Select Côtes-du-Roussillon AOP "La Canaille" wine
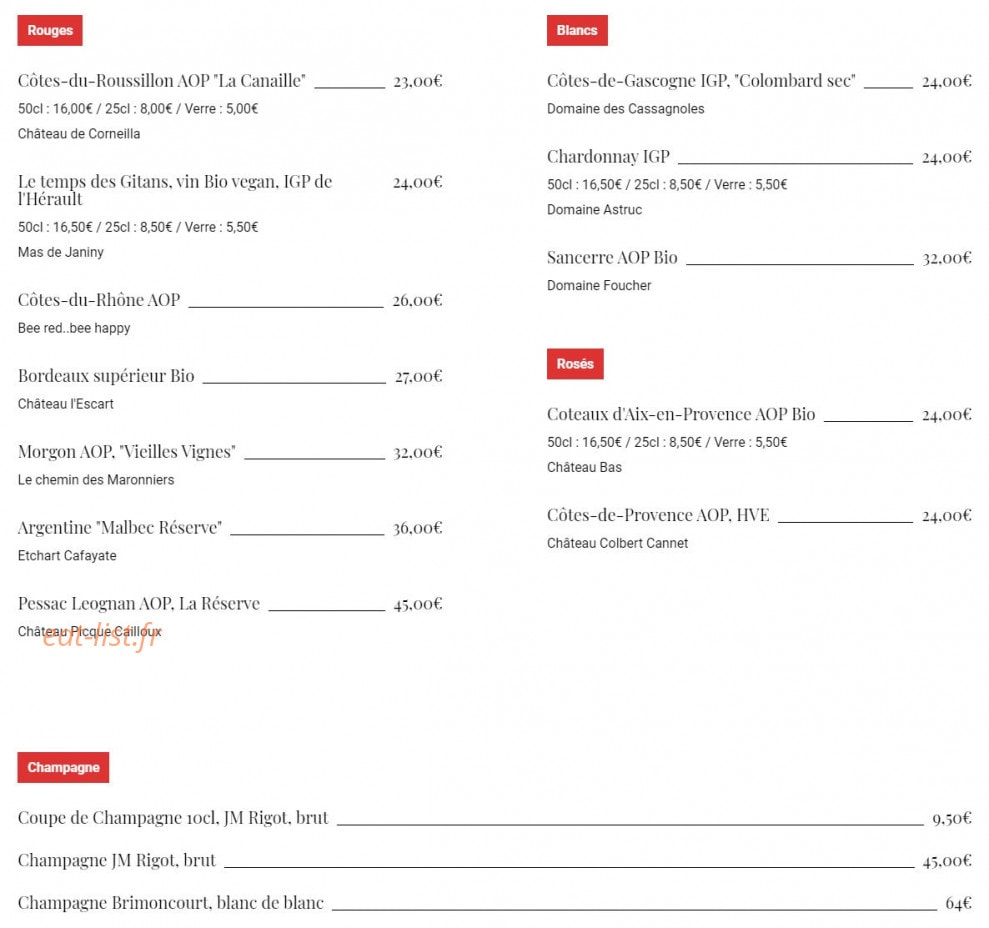The width and height of the screenshot is (989, 928). (161, 81)
